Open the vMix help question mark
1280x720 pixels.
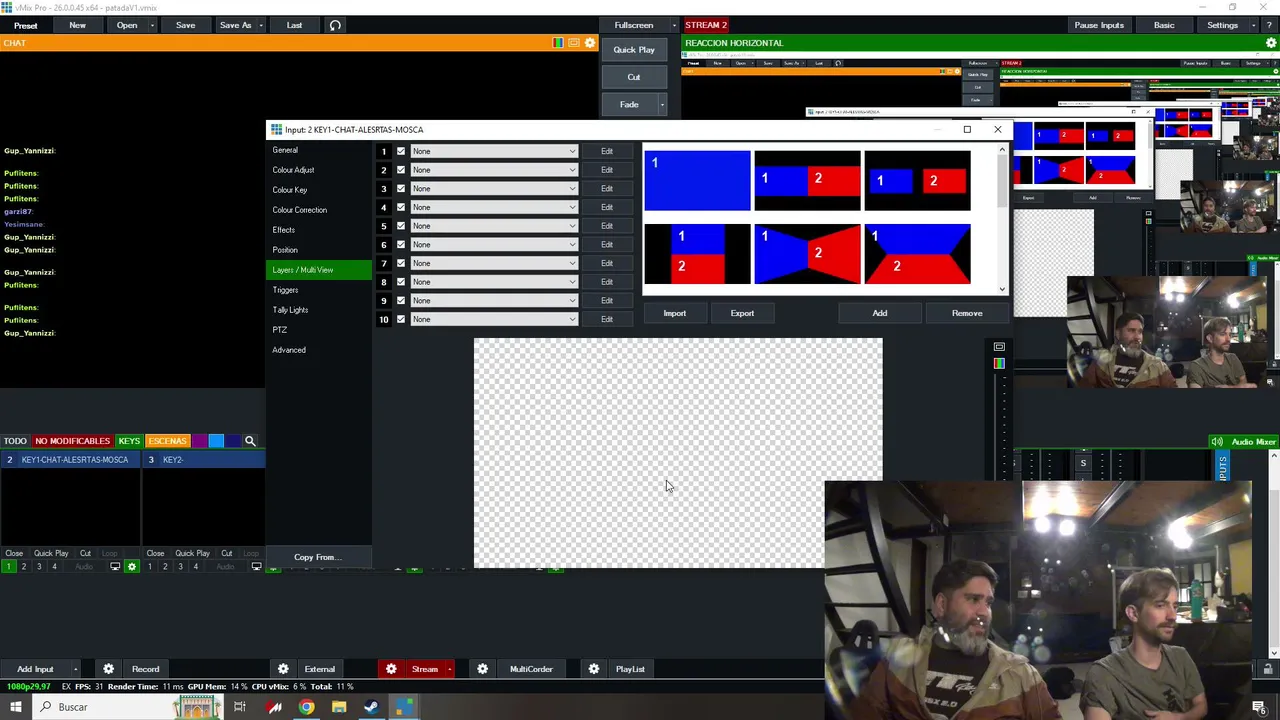[1269, 25]
